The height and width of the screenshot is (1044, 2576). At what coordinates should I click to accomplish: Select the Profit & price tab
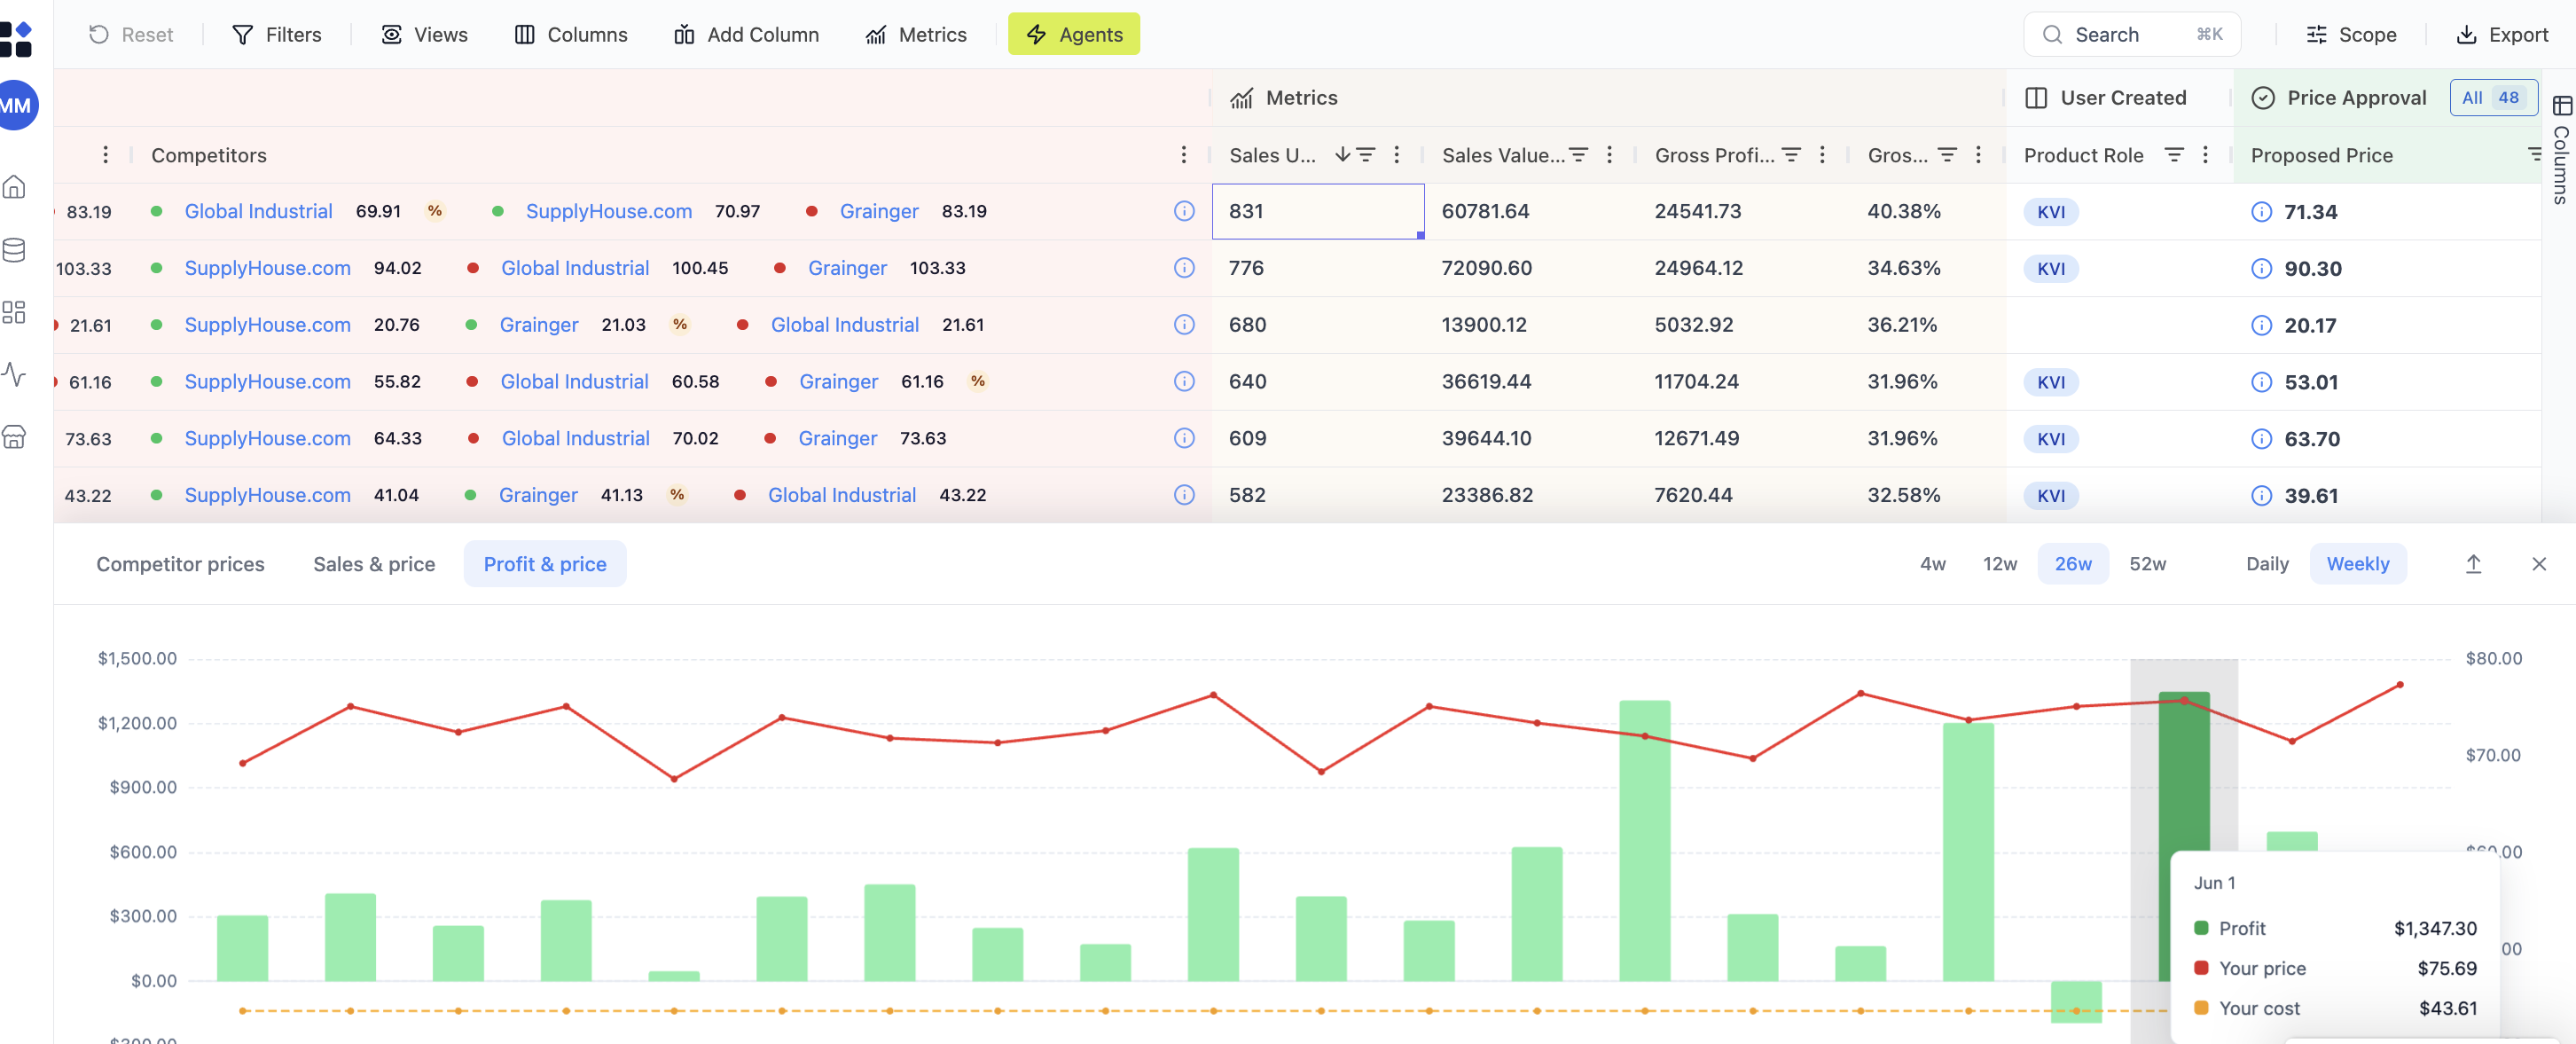546,564
